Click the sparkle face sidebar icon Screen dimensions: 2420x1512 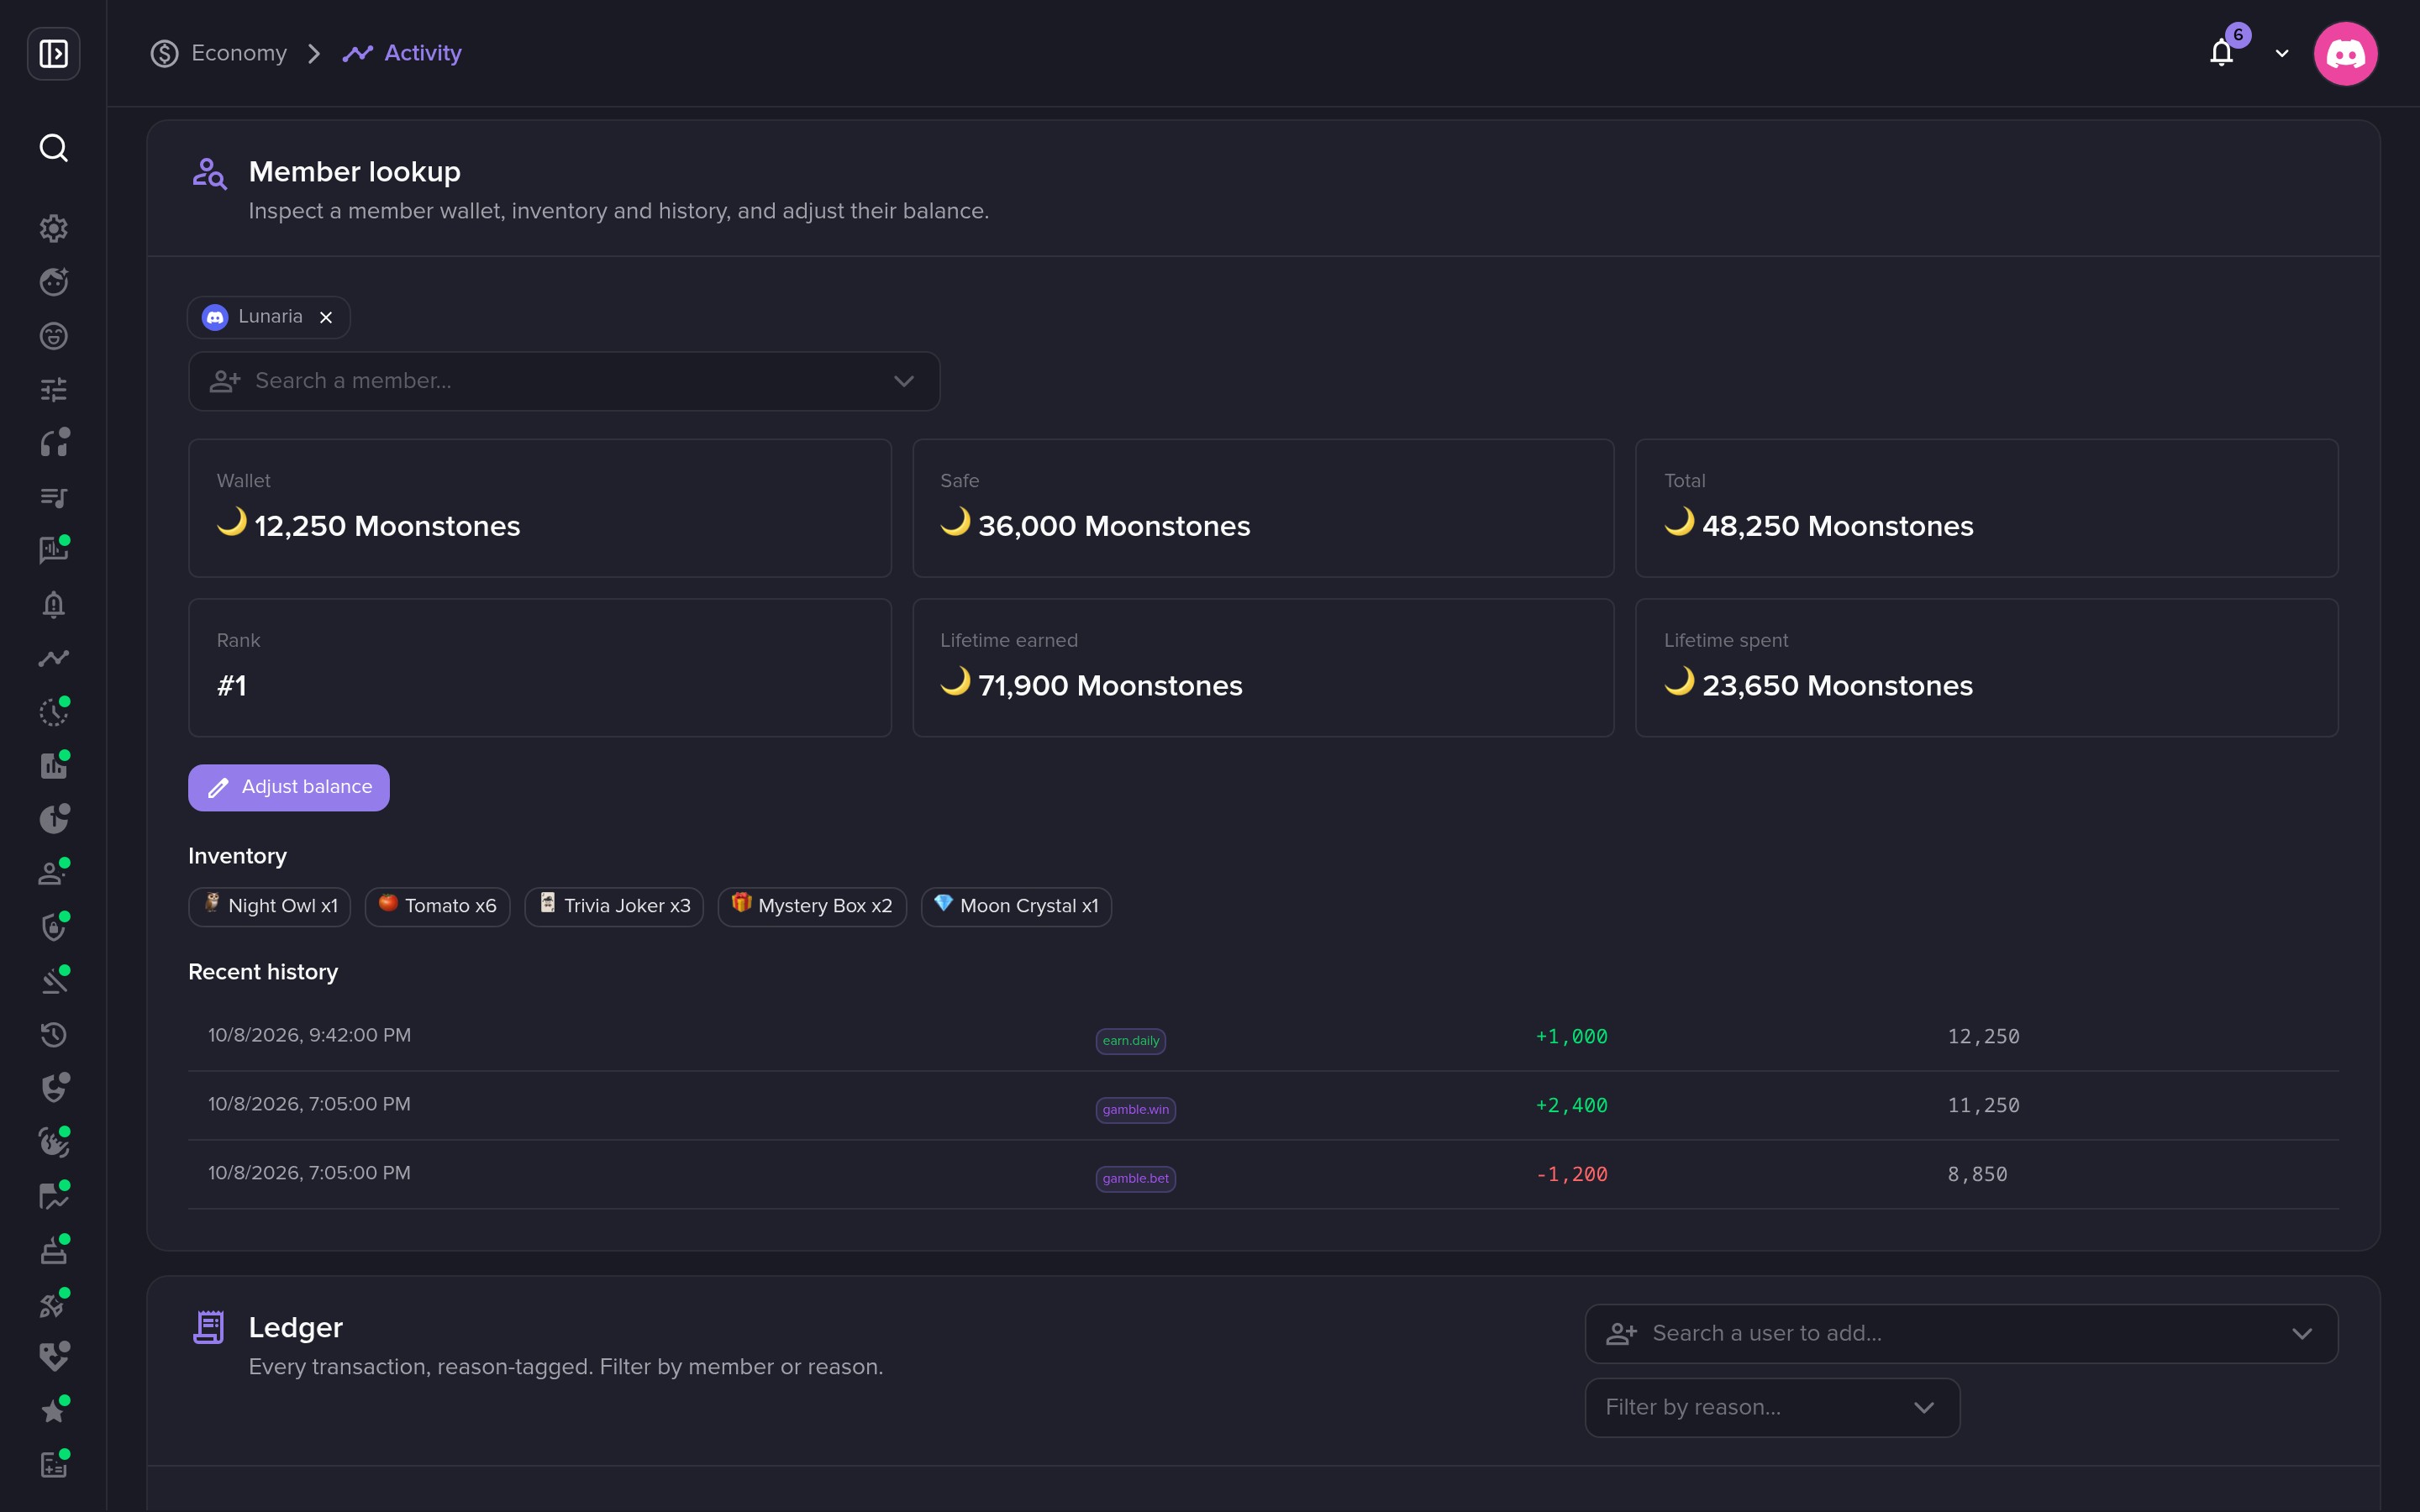[53, 282]
